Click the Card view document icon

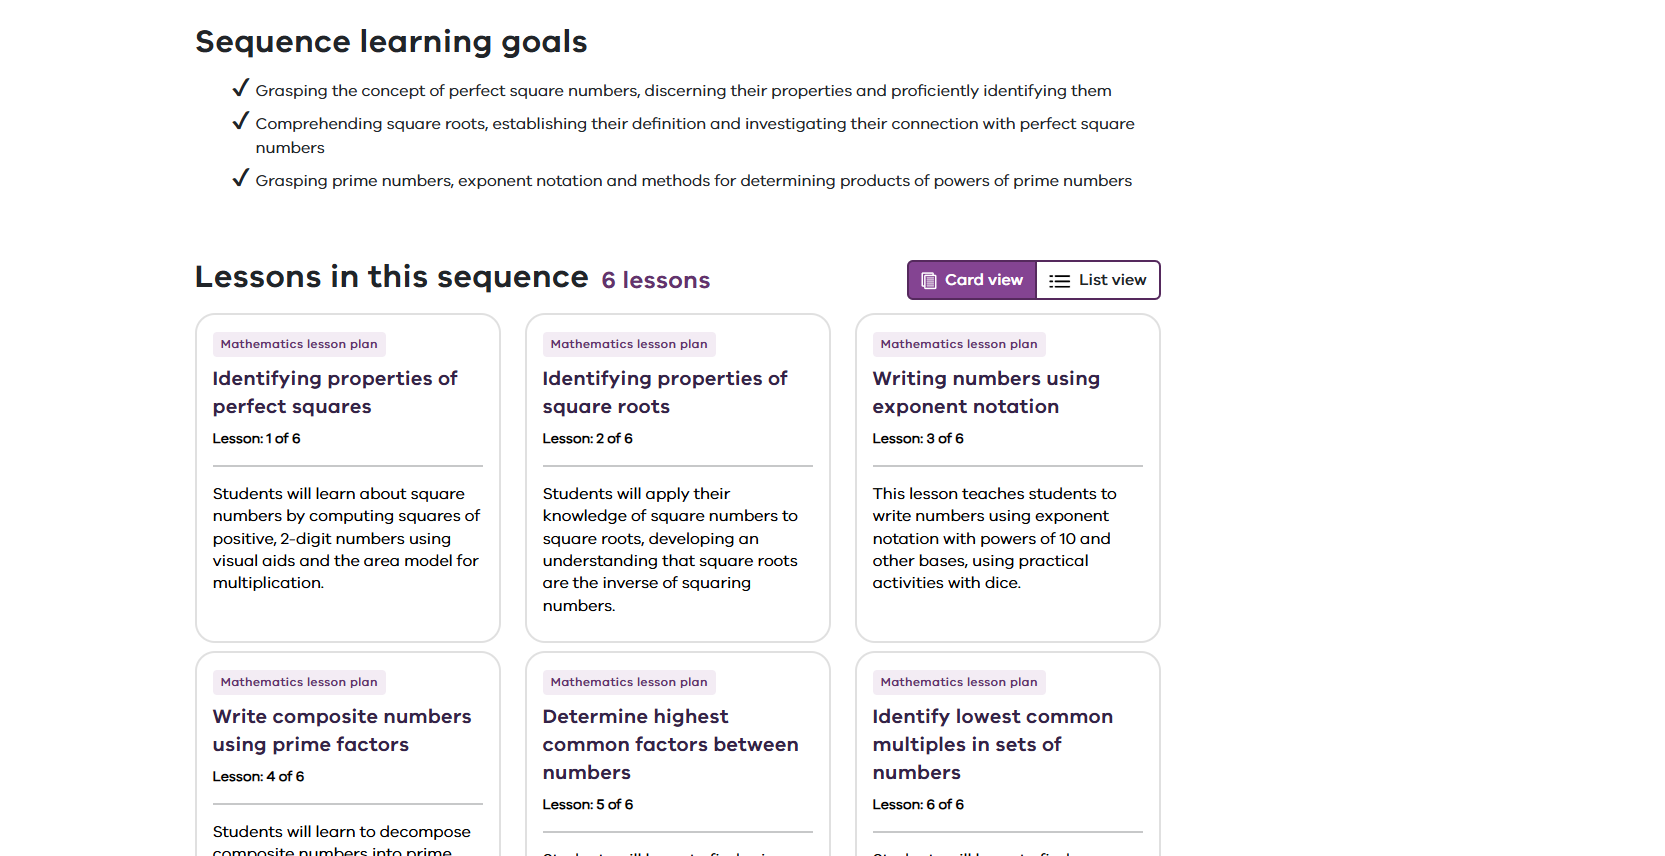point(929,281)
